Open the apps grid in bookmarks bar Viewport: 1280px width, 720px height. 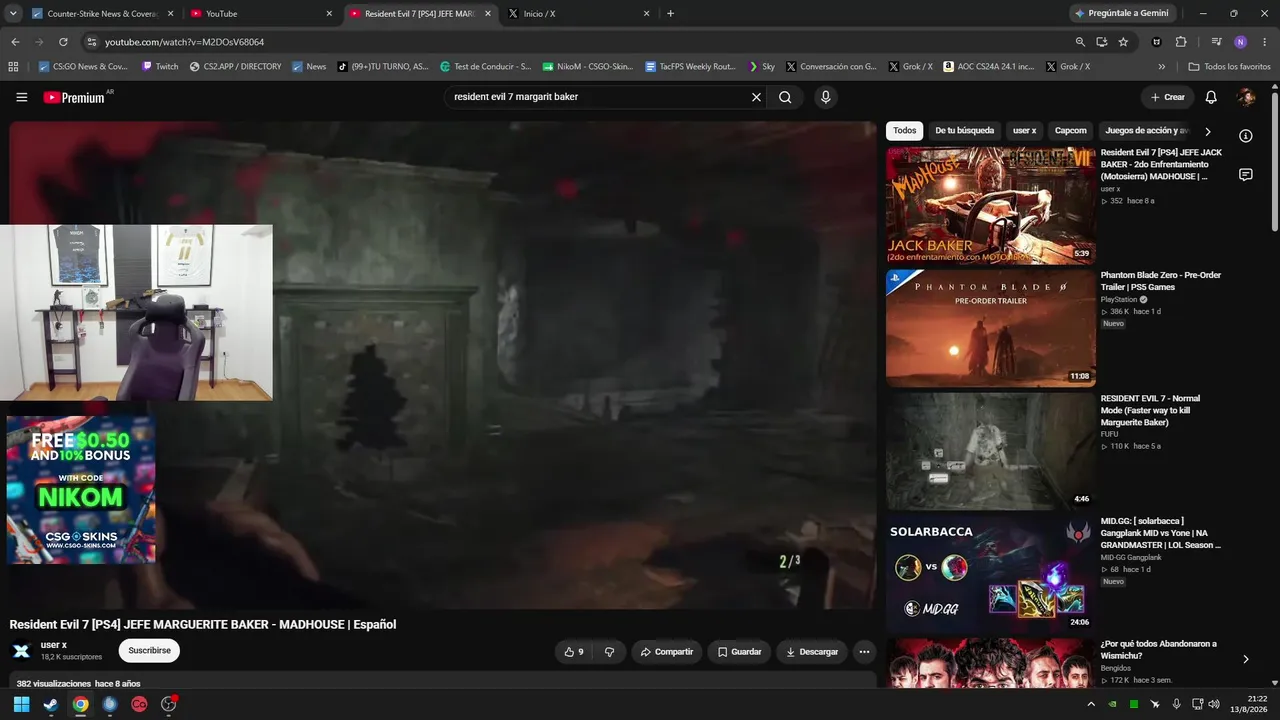(13, 66)
